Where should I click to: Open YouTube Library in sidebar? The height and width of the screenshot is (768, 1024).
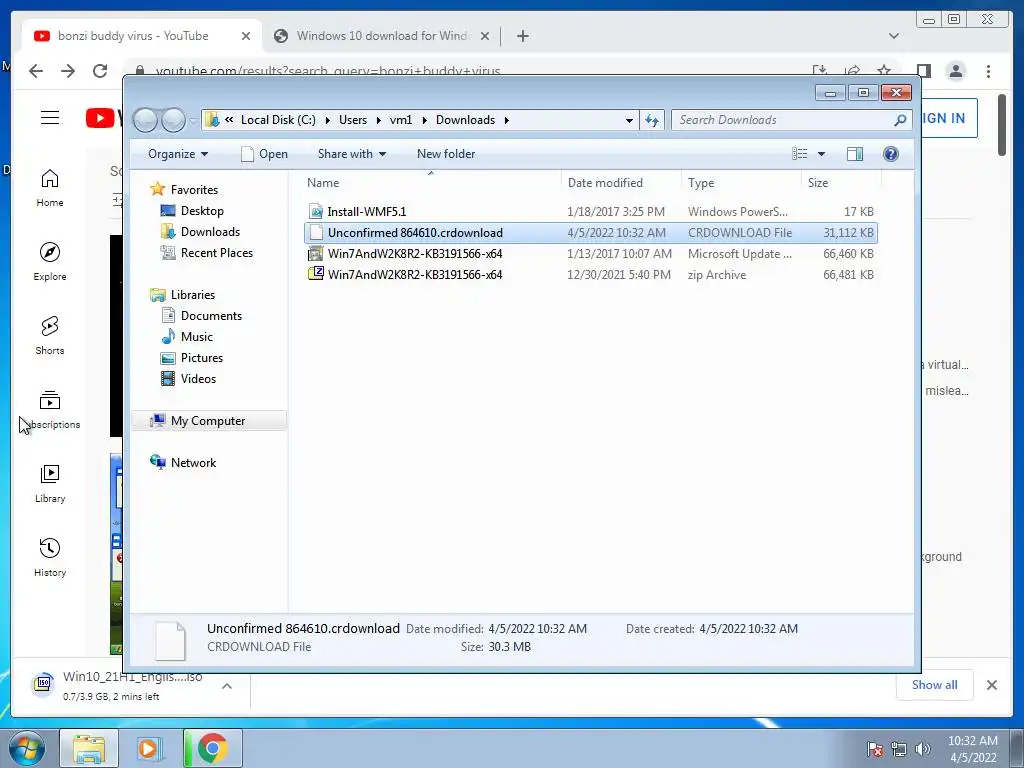click(x=50, y=484)
